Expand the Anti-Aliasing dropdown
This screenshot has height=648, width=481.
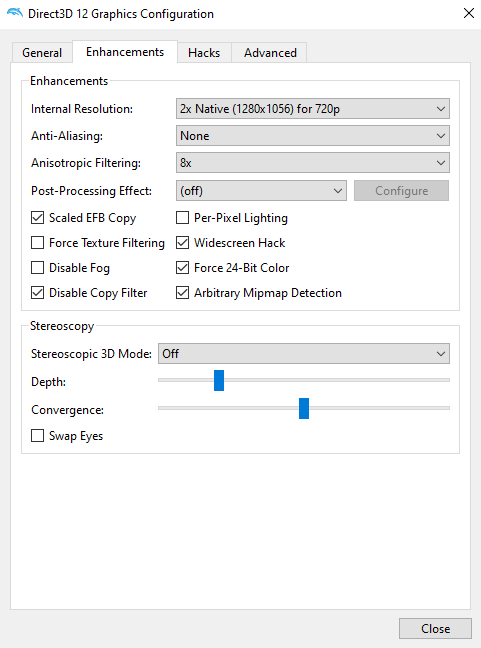tap(313, 136)
